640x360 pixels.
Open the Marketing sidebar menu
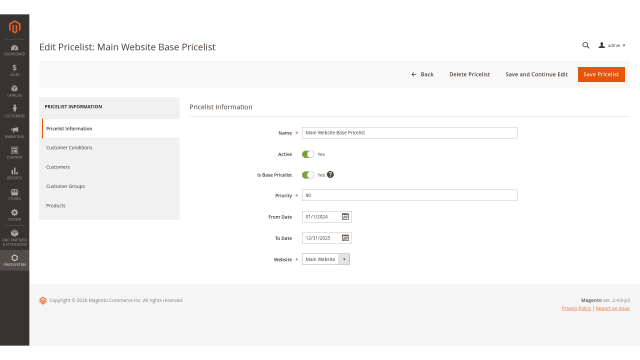14,132
